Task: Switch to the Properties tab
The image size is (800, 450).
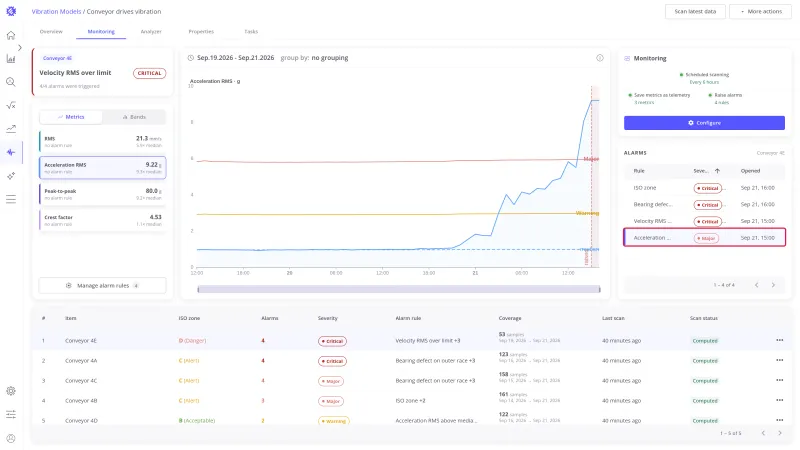Action: [x=201, y=32]
